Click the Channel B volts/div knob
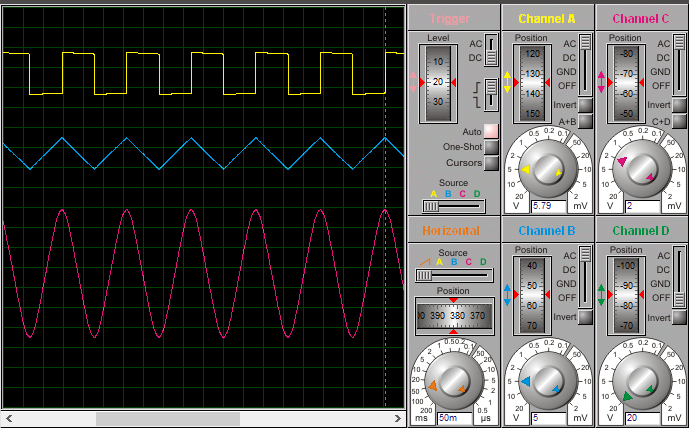Image resolution: width=689 pixels, height=428 pixels. [x=548, y=381]
